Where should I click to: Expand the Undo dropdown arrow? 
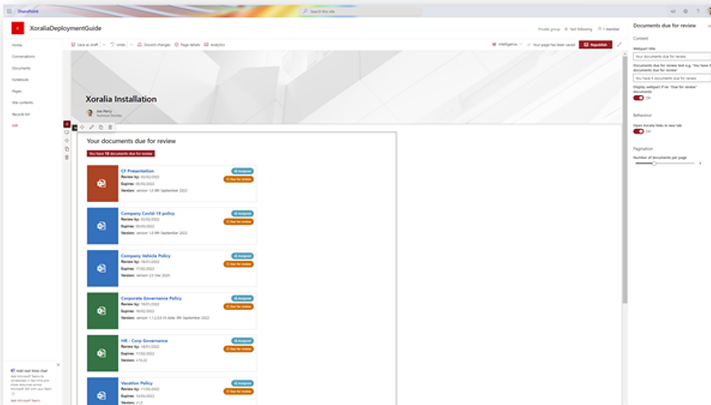(131, 45)
